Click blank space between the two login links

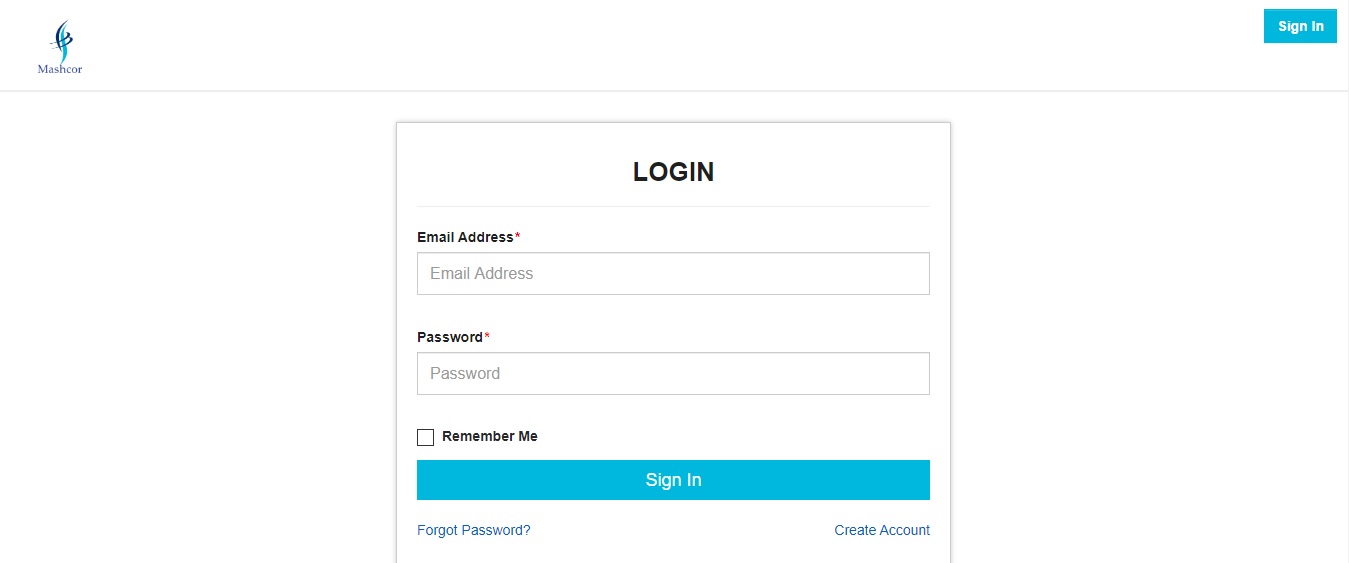pyautogui.click(x=682, y=530)
